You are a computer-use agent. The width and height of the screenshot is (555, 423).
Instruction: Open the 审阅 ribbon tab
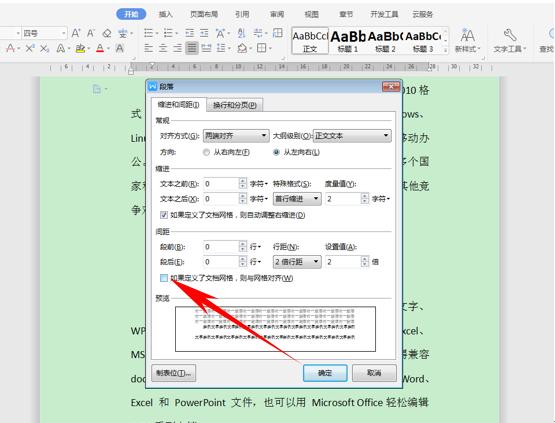click(277, 14)
